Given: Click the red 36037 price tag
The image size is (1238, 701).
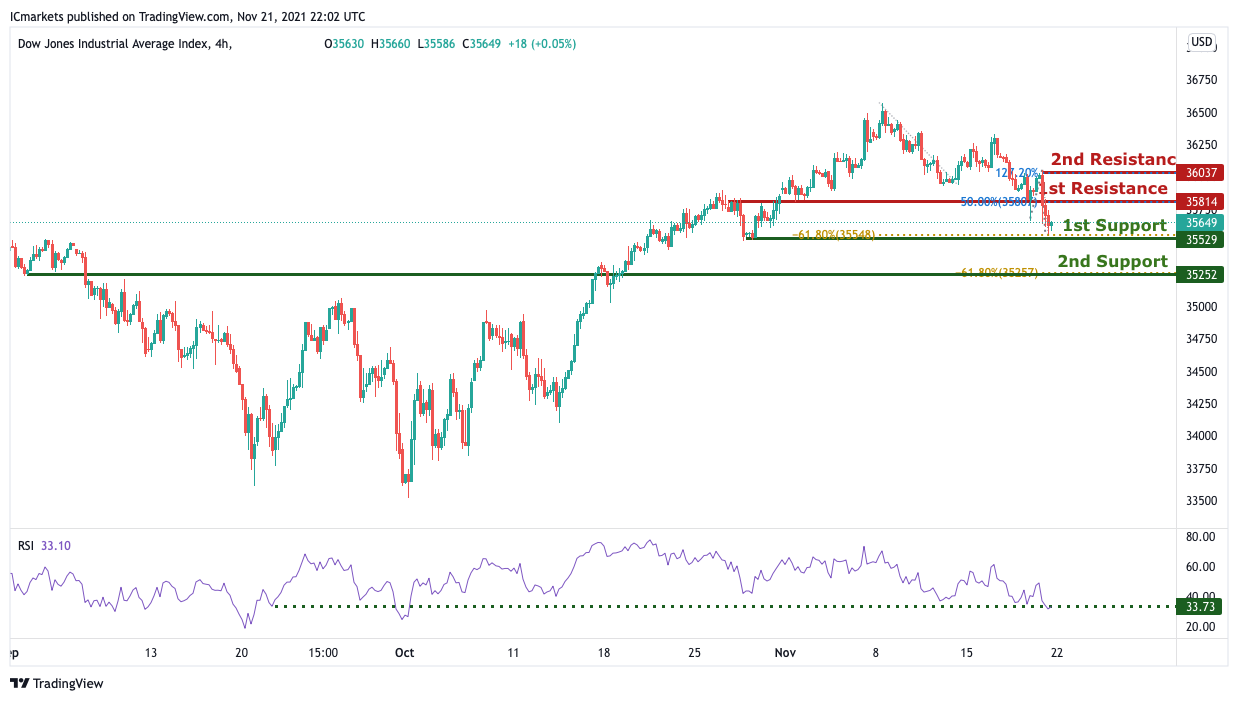Looking at the screenshot, I should 1201,173.
